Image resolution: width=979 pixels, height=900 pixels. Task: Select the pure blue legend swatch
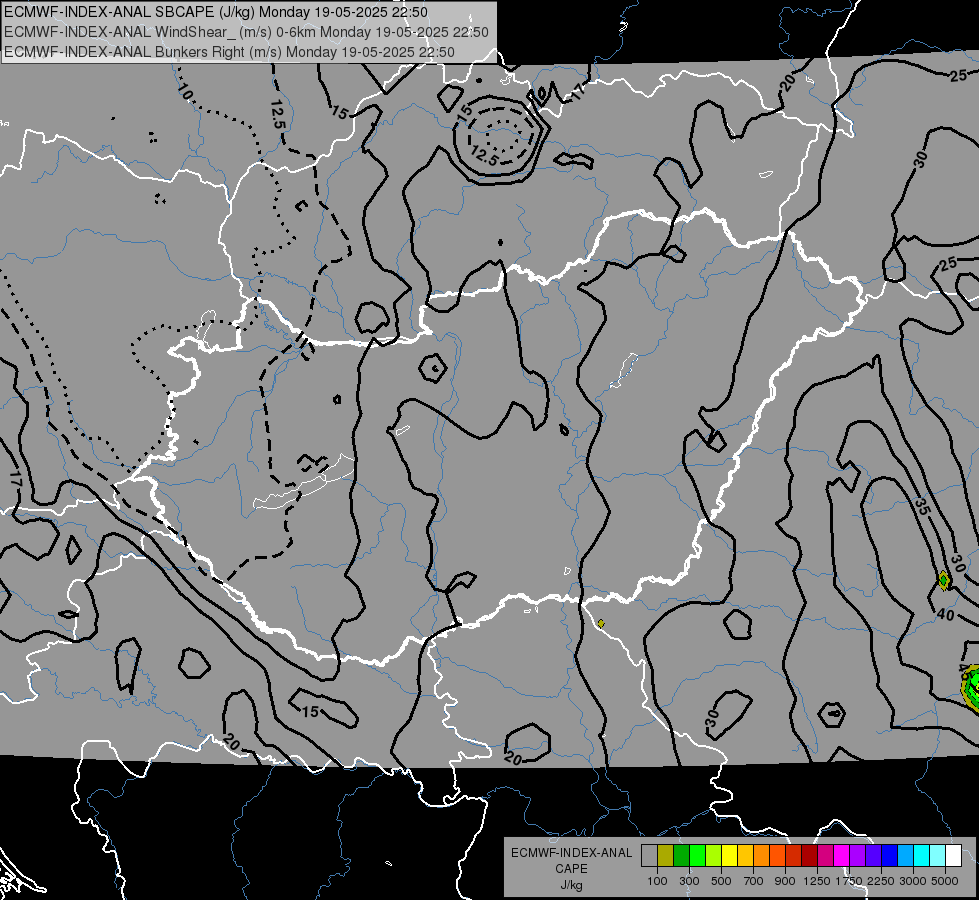coord(889,855)
